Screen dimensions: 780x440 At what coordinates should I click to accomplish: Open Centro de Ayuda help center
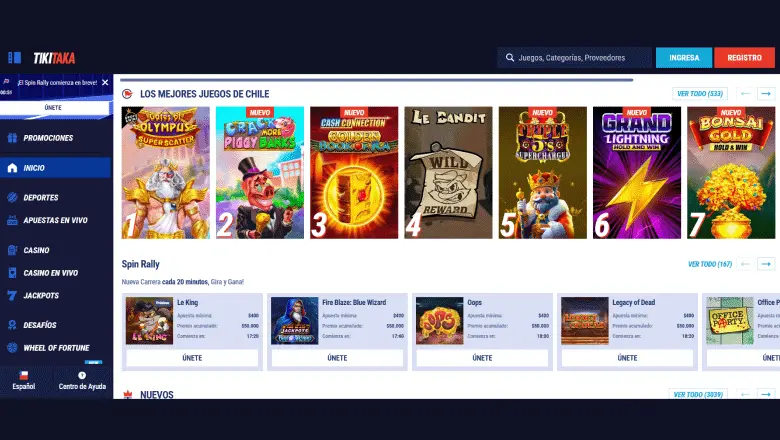82,381
